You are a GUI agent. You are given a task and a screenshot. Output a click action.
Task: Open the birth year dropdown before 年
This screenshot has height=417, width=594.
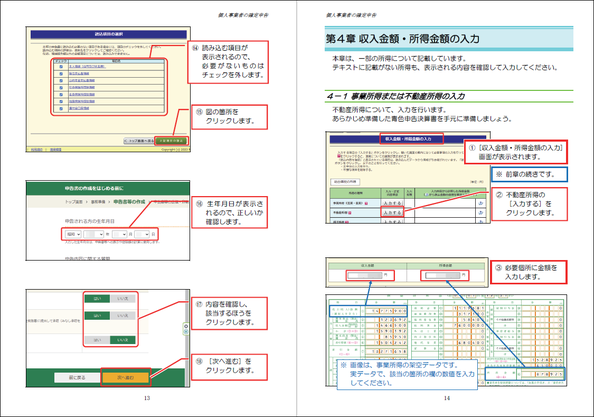93,234
